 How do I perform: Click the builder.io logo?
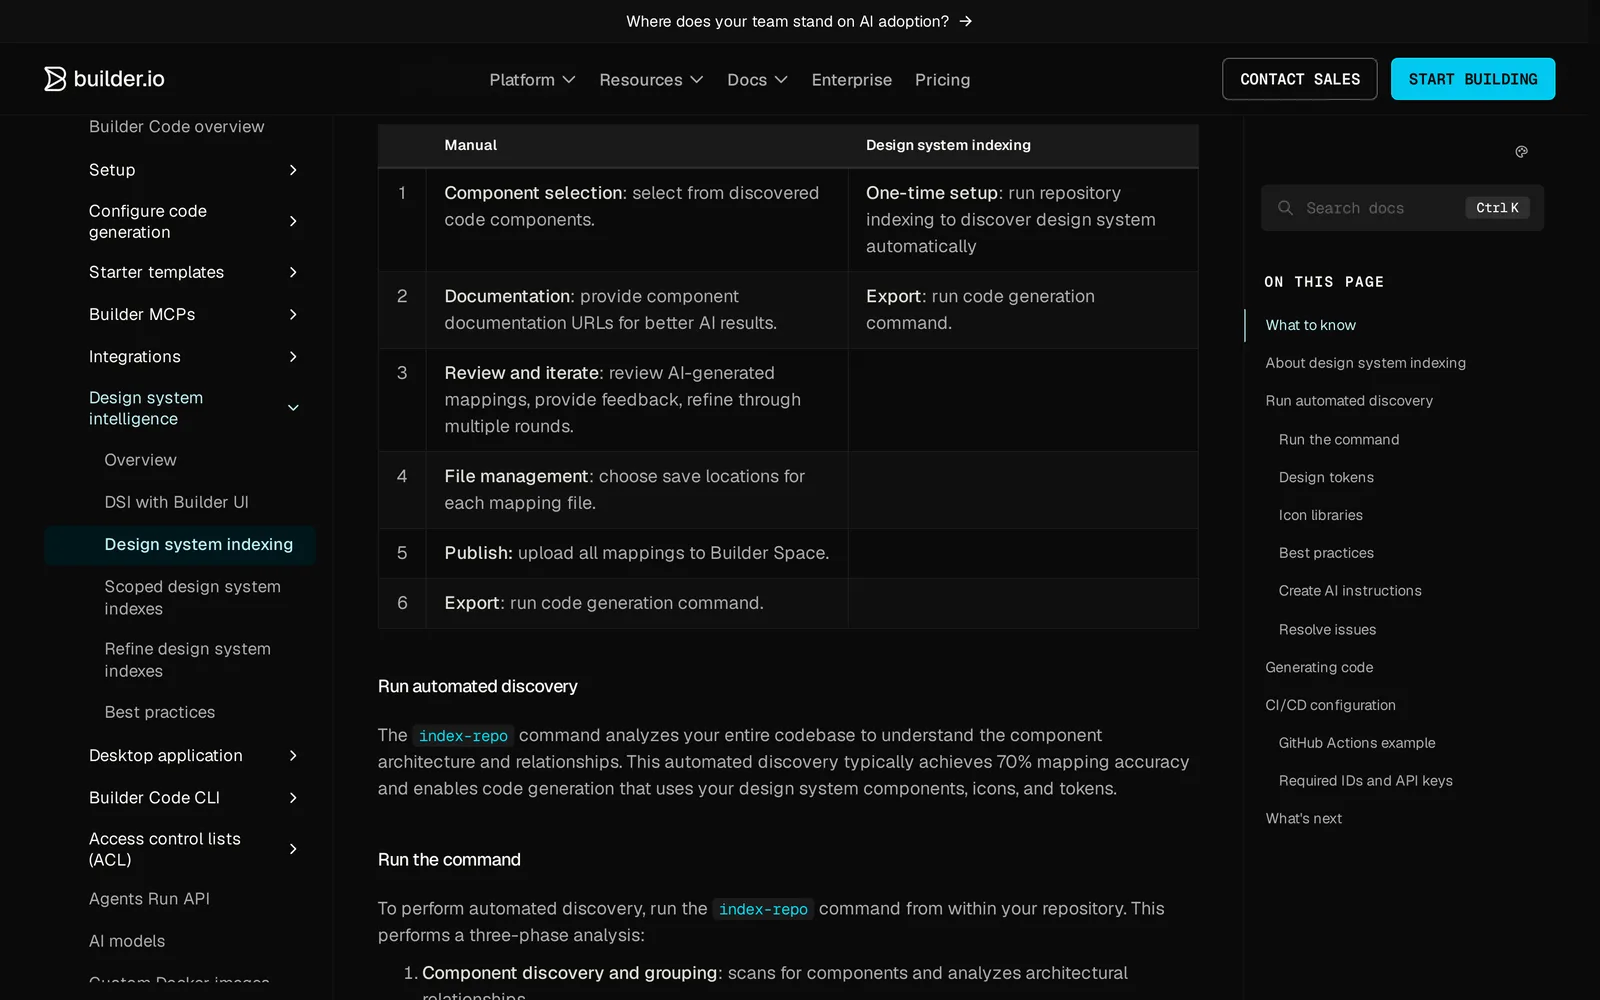[104, 79]
